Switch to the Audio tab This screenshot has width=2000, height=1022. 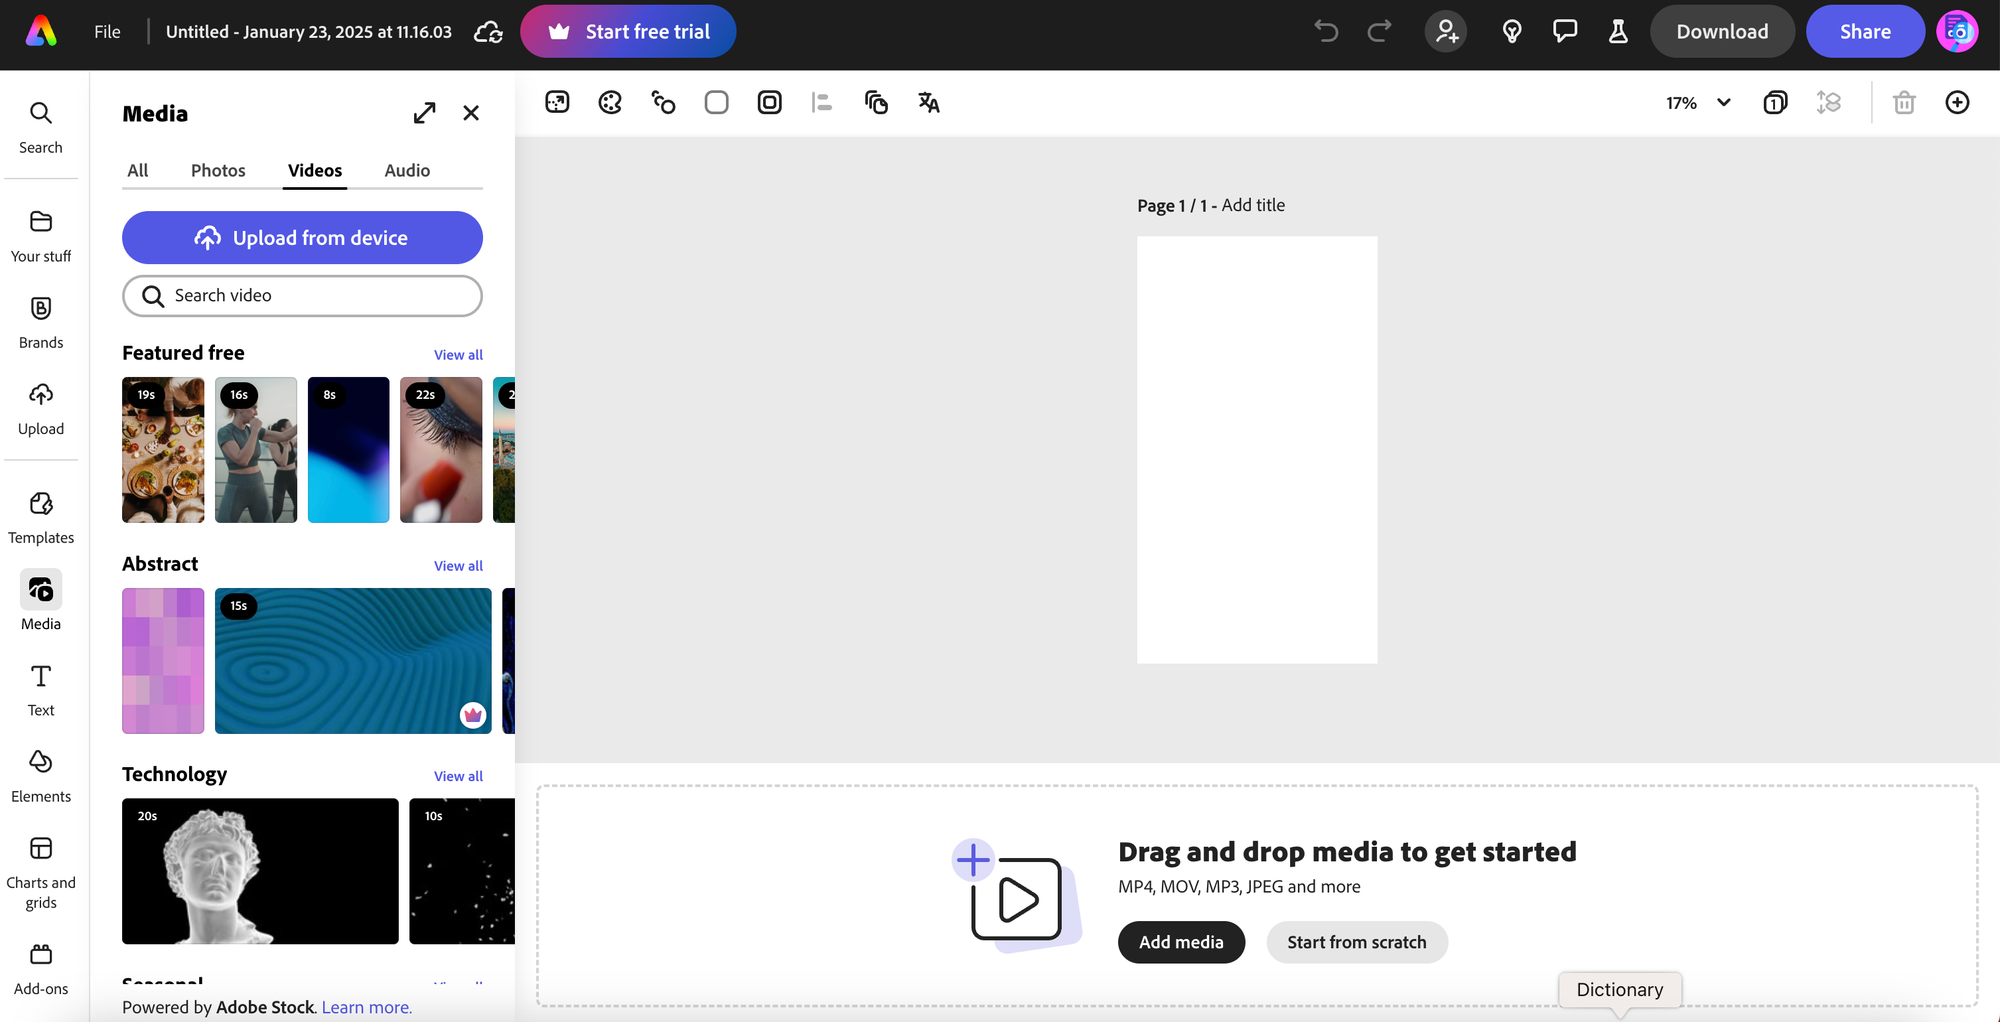(x=406, y=170)
